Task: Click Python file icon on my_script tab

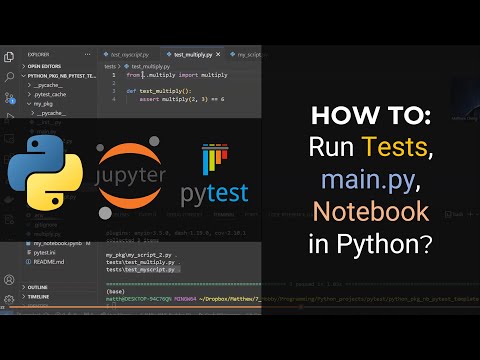Action: click(233, 54)
